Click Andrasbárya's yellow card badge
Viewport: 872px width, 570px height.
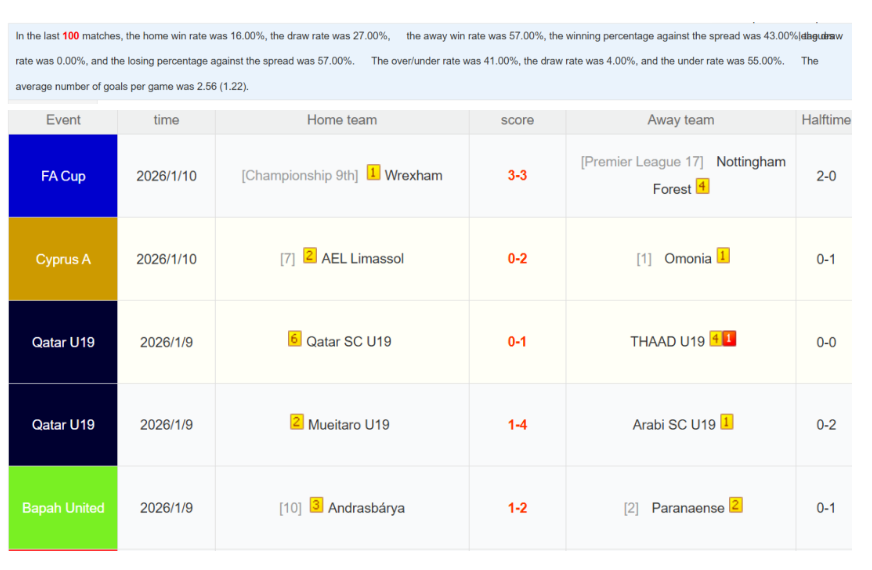click(316, 505)
